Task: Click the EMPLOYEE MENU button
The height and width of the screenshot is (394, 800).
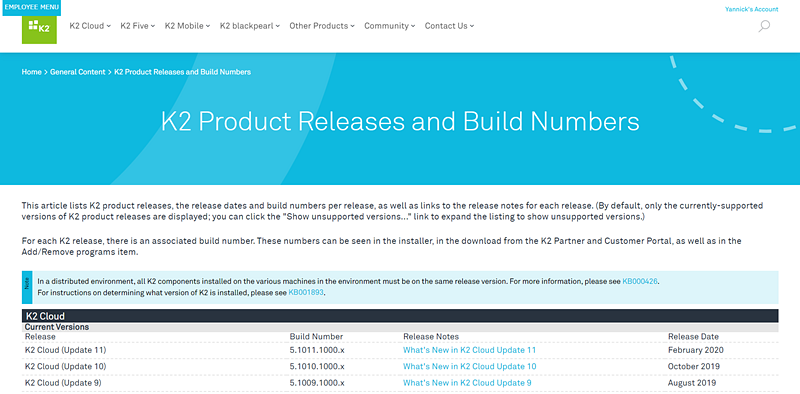Action: [x=32, y=7]
